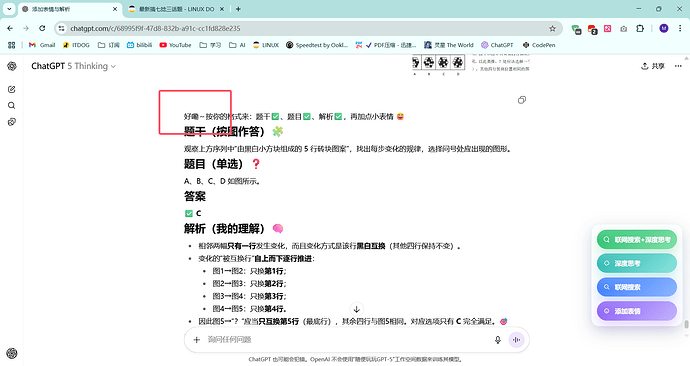This screenshot has width=690, height=366.
Task: Expand the ChatGPT 5 Thinking model dropdown
Action: pos(73,66)
